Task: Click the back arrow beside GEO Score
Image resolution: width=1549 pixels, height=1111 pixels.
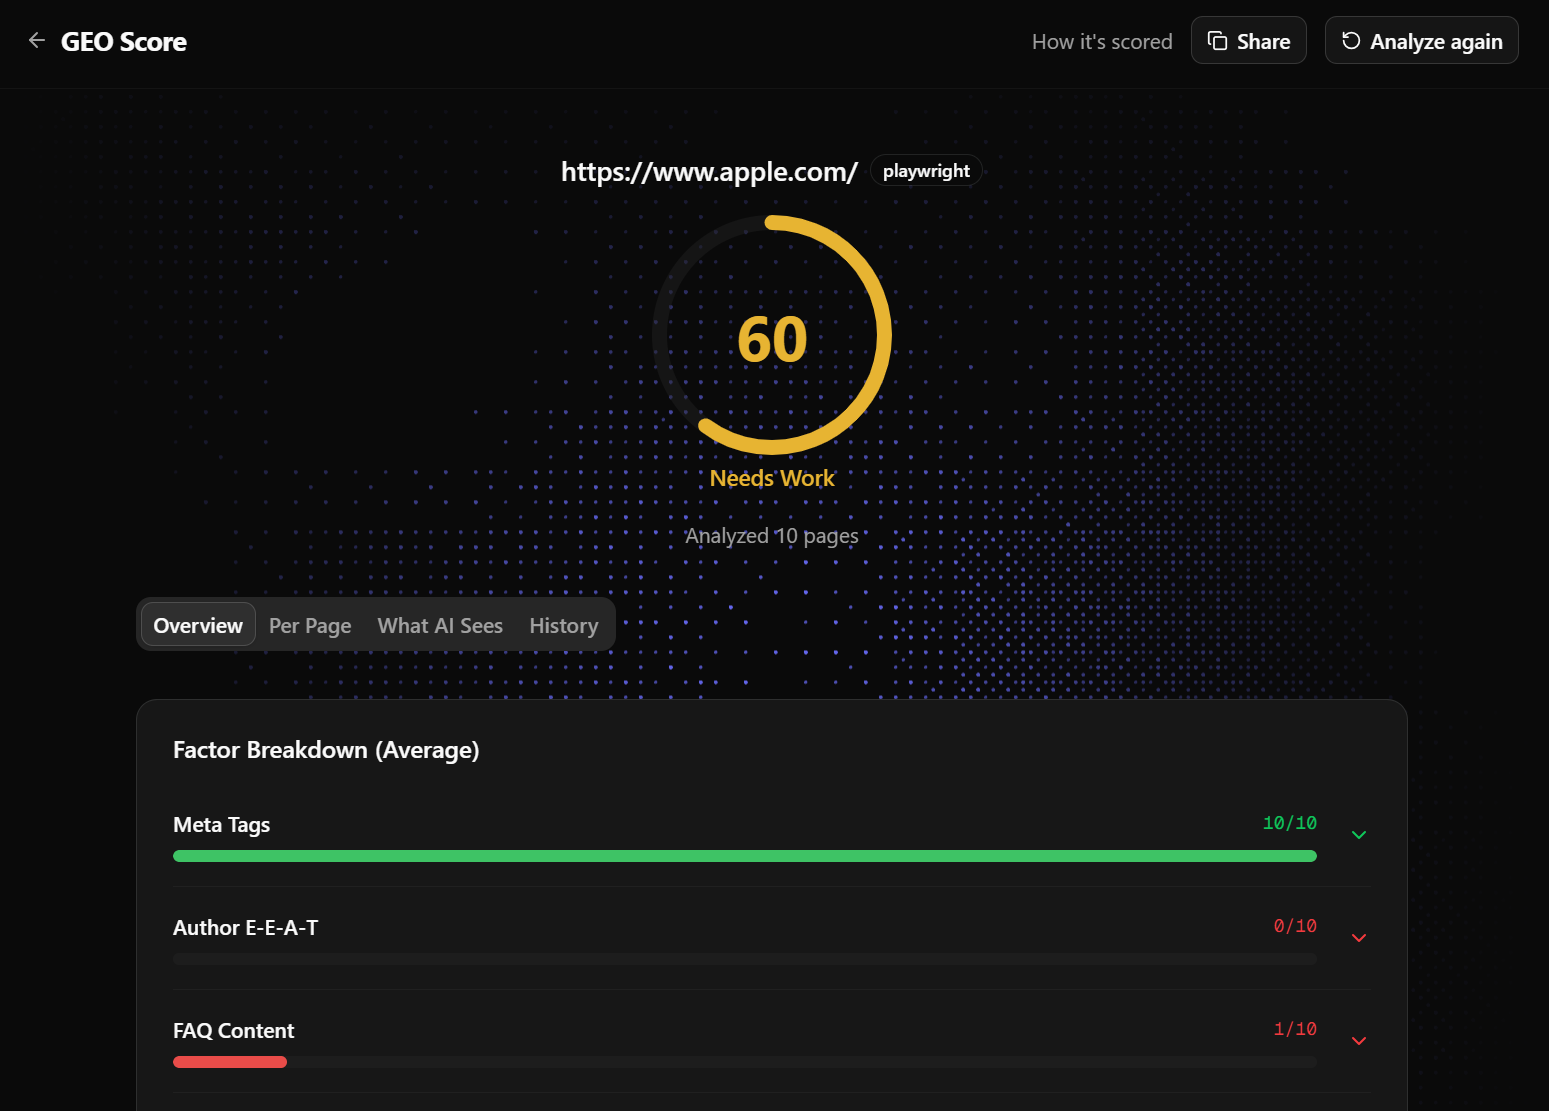Action: 37,41
